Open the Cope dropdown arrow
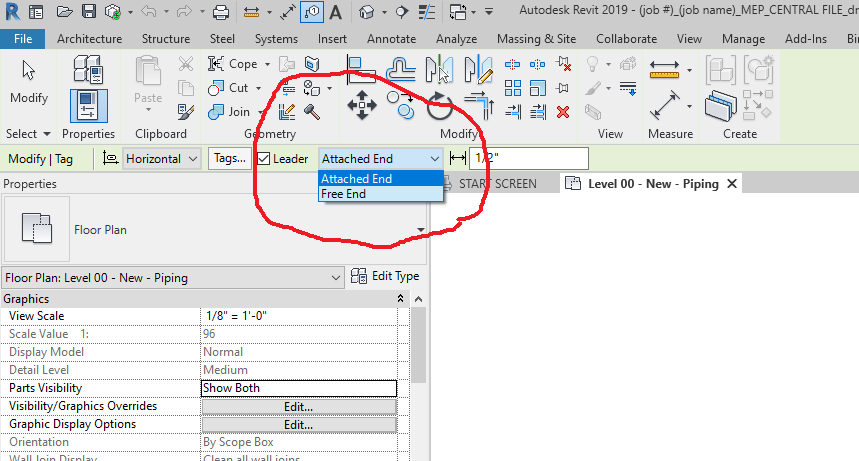The width and height of the screenshot is (859, 461). [267, 64]
